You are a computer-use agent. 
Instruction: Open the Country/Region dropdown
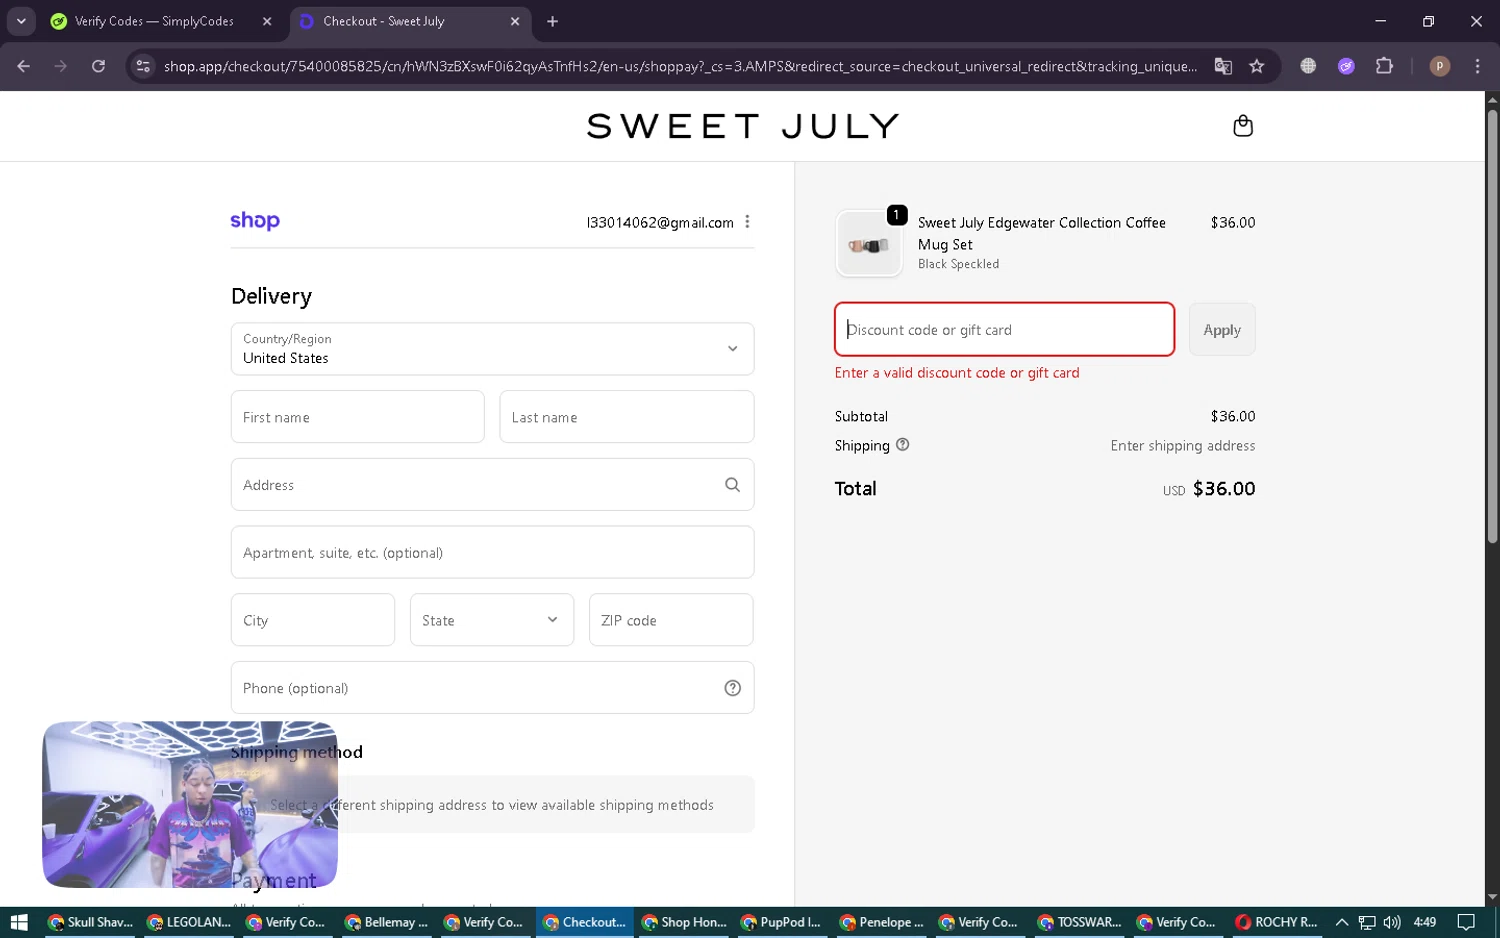point(492,349)
